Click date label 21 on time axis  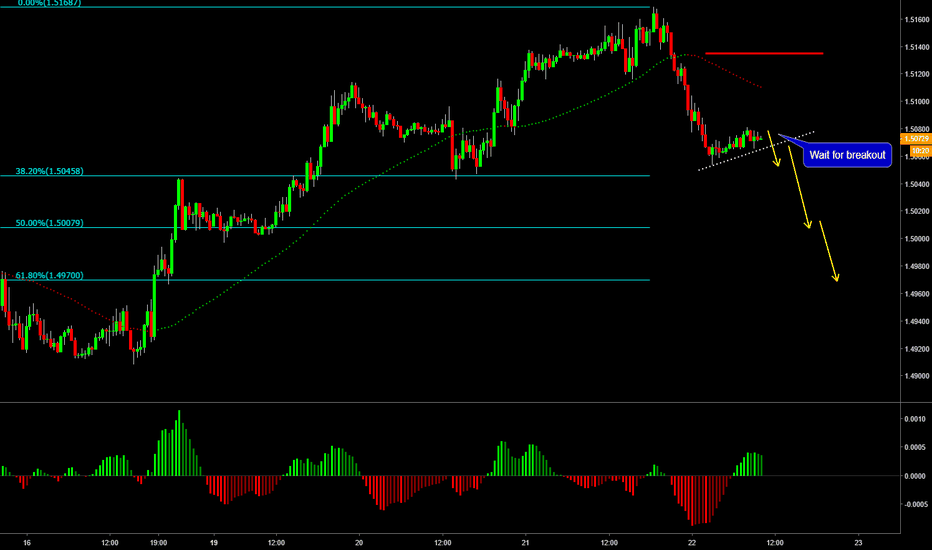pyautogui.click(x=525, y=543)
